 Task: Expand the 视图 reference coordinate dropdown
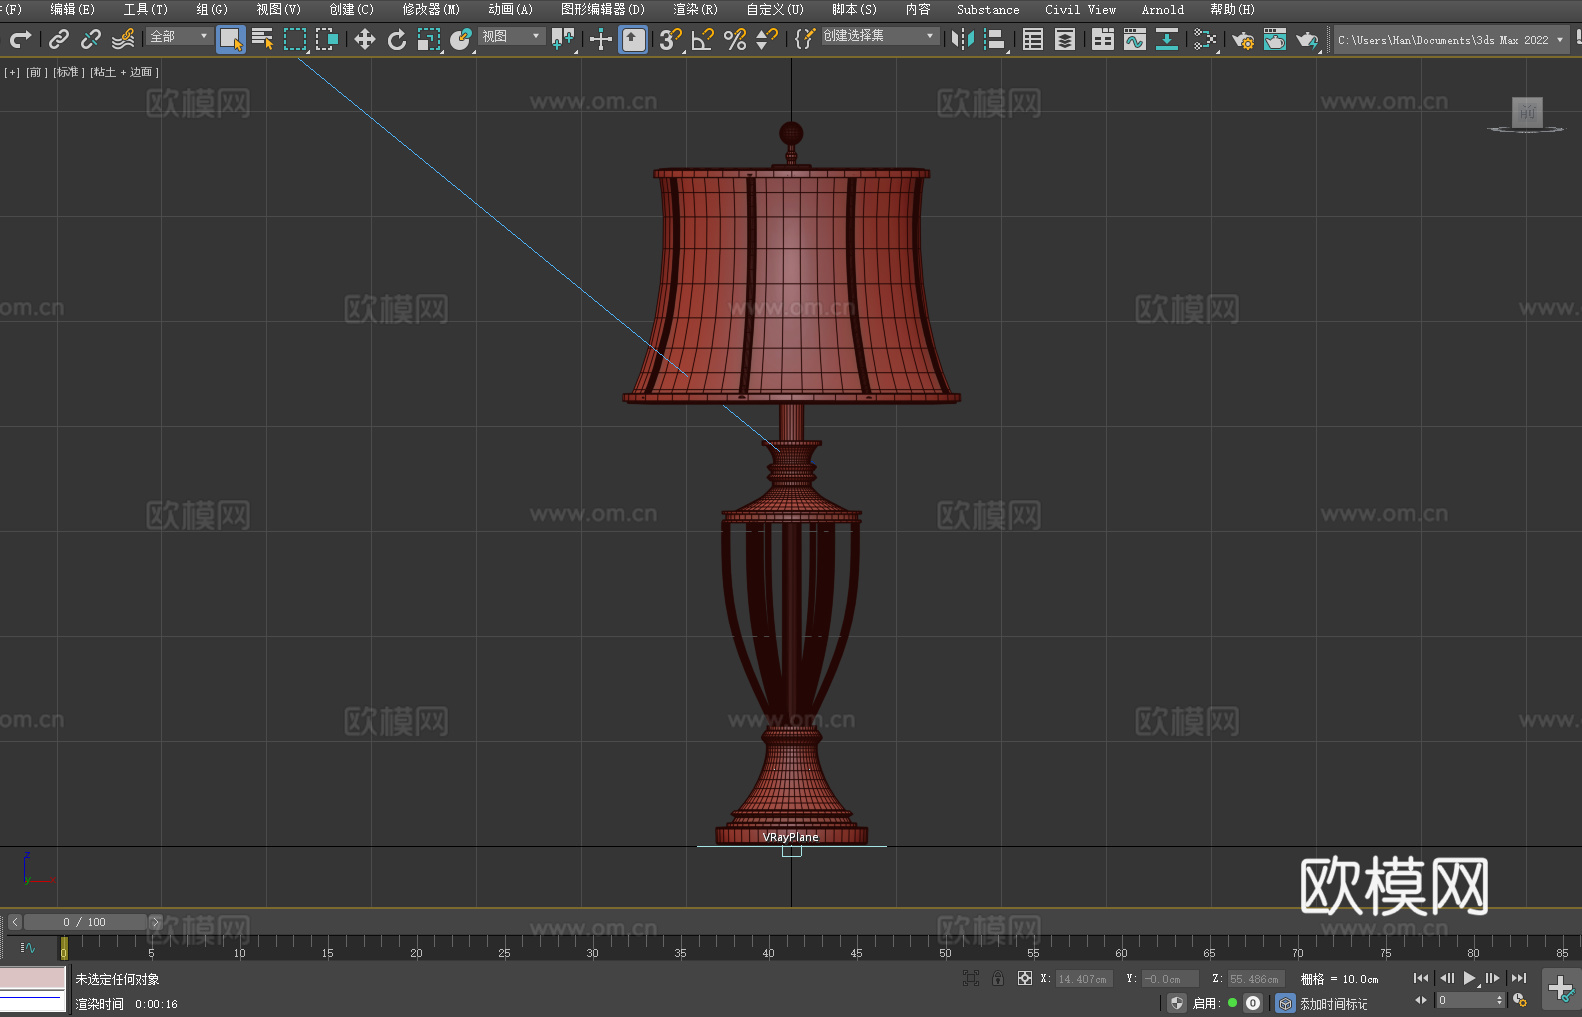(511, 36)
